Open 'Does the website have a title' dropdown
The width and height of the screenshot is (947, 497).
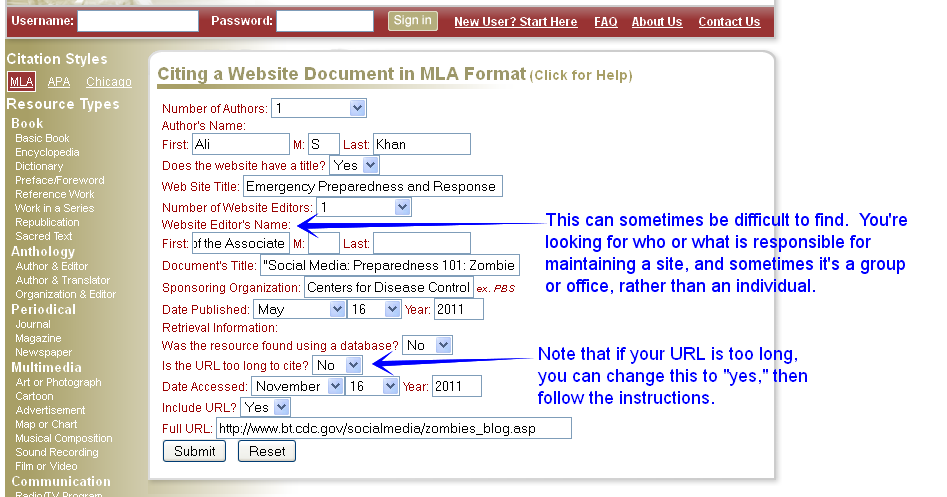(x=354, y=165)
